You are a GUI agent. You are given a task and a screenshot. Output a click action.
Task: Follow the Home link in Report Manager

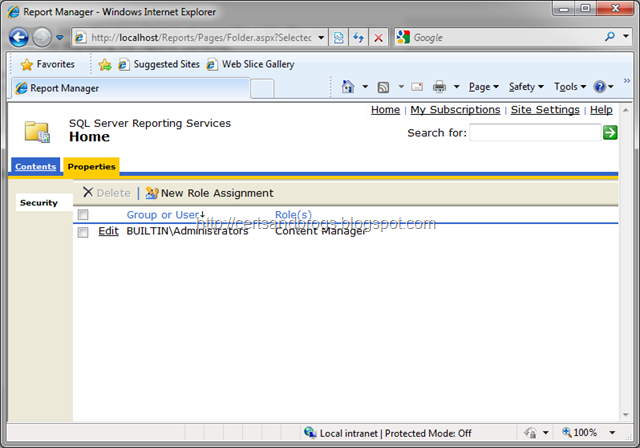click(x=385, y=110)
